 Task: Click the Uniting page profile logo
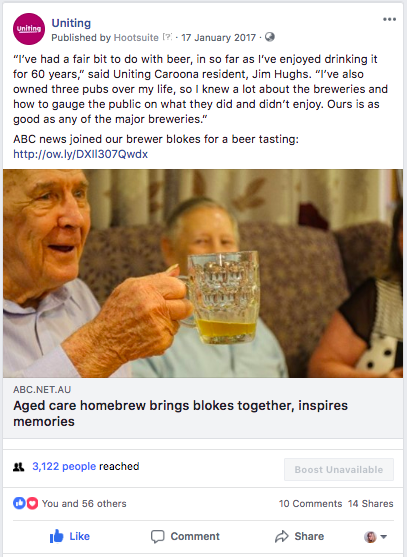point(29,29)
